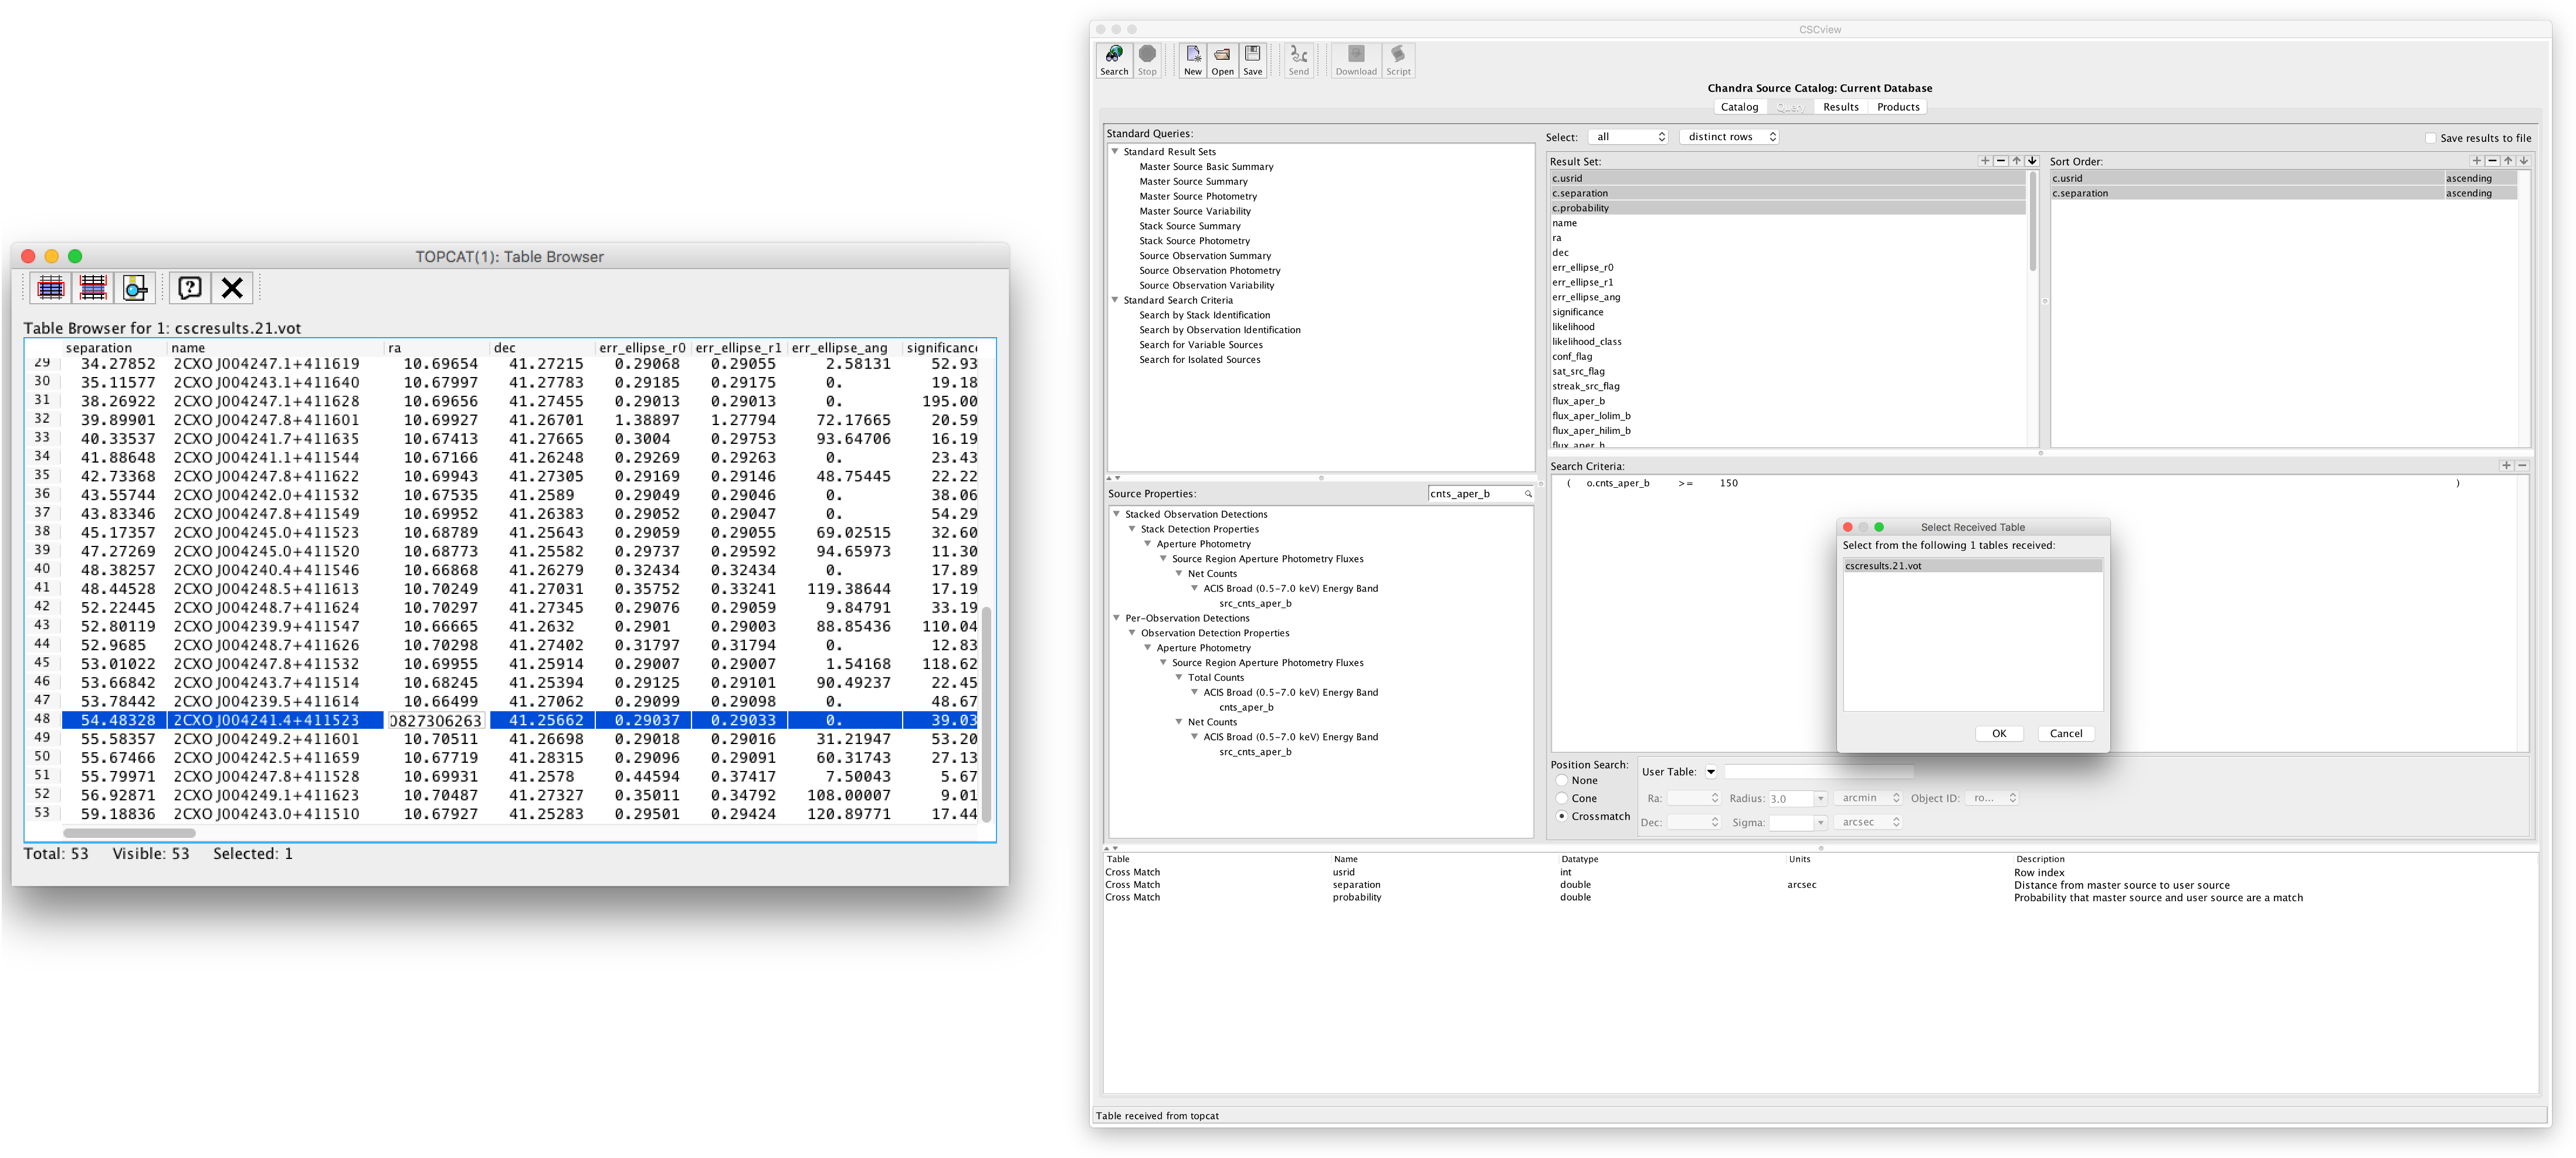Click TOPCAT 'subset from unselected rows' icon
The height and width of the screenshot is (1158, 2576).
click(x=93, y=288)
